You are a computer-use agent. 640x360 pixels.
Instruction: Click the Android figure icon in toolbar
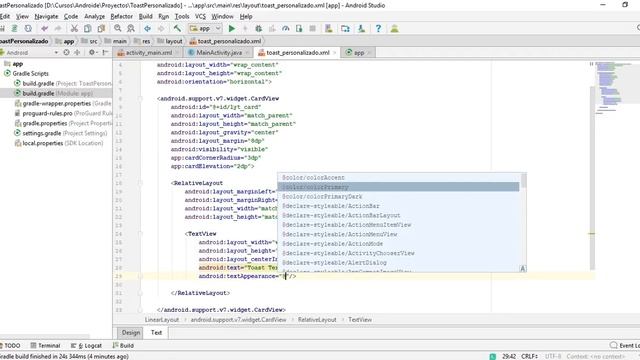[394, 29]
